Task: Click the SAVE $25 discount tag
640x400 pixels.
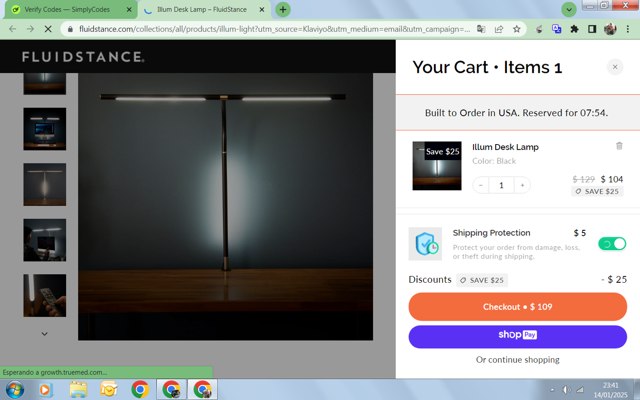Action: [x=482, y=280]
